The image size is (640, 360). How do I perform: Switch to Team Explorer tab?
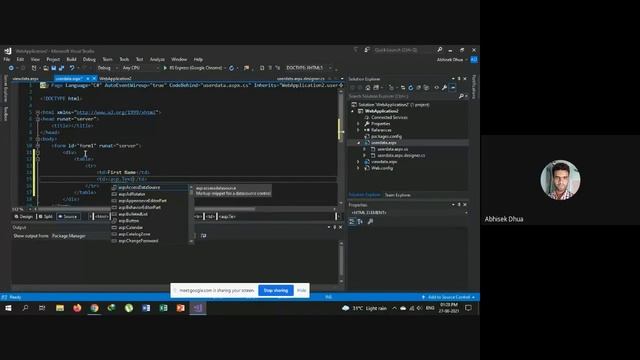tap(398, 195)
